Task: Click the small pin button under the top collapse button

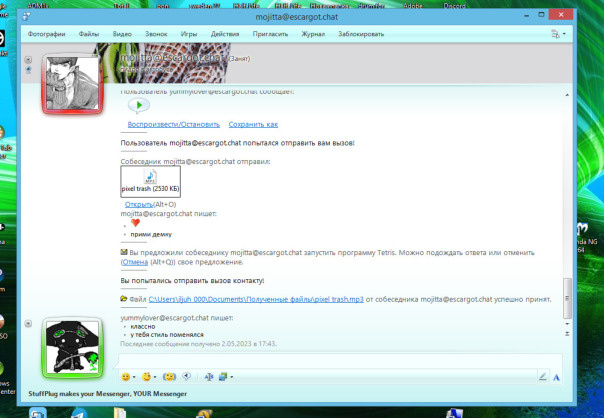Action: tap(28, 70)
